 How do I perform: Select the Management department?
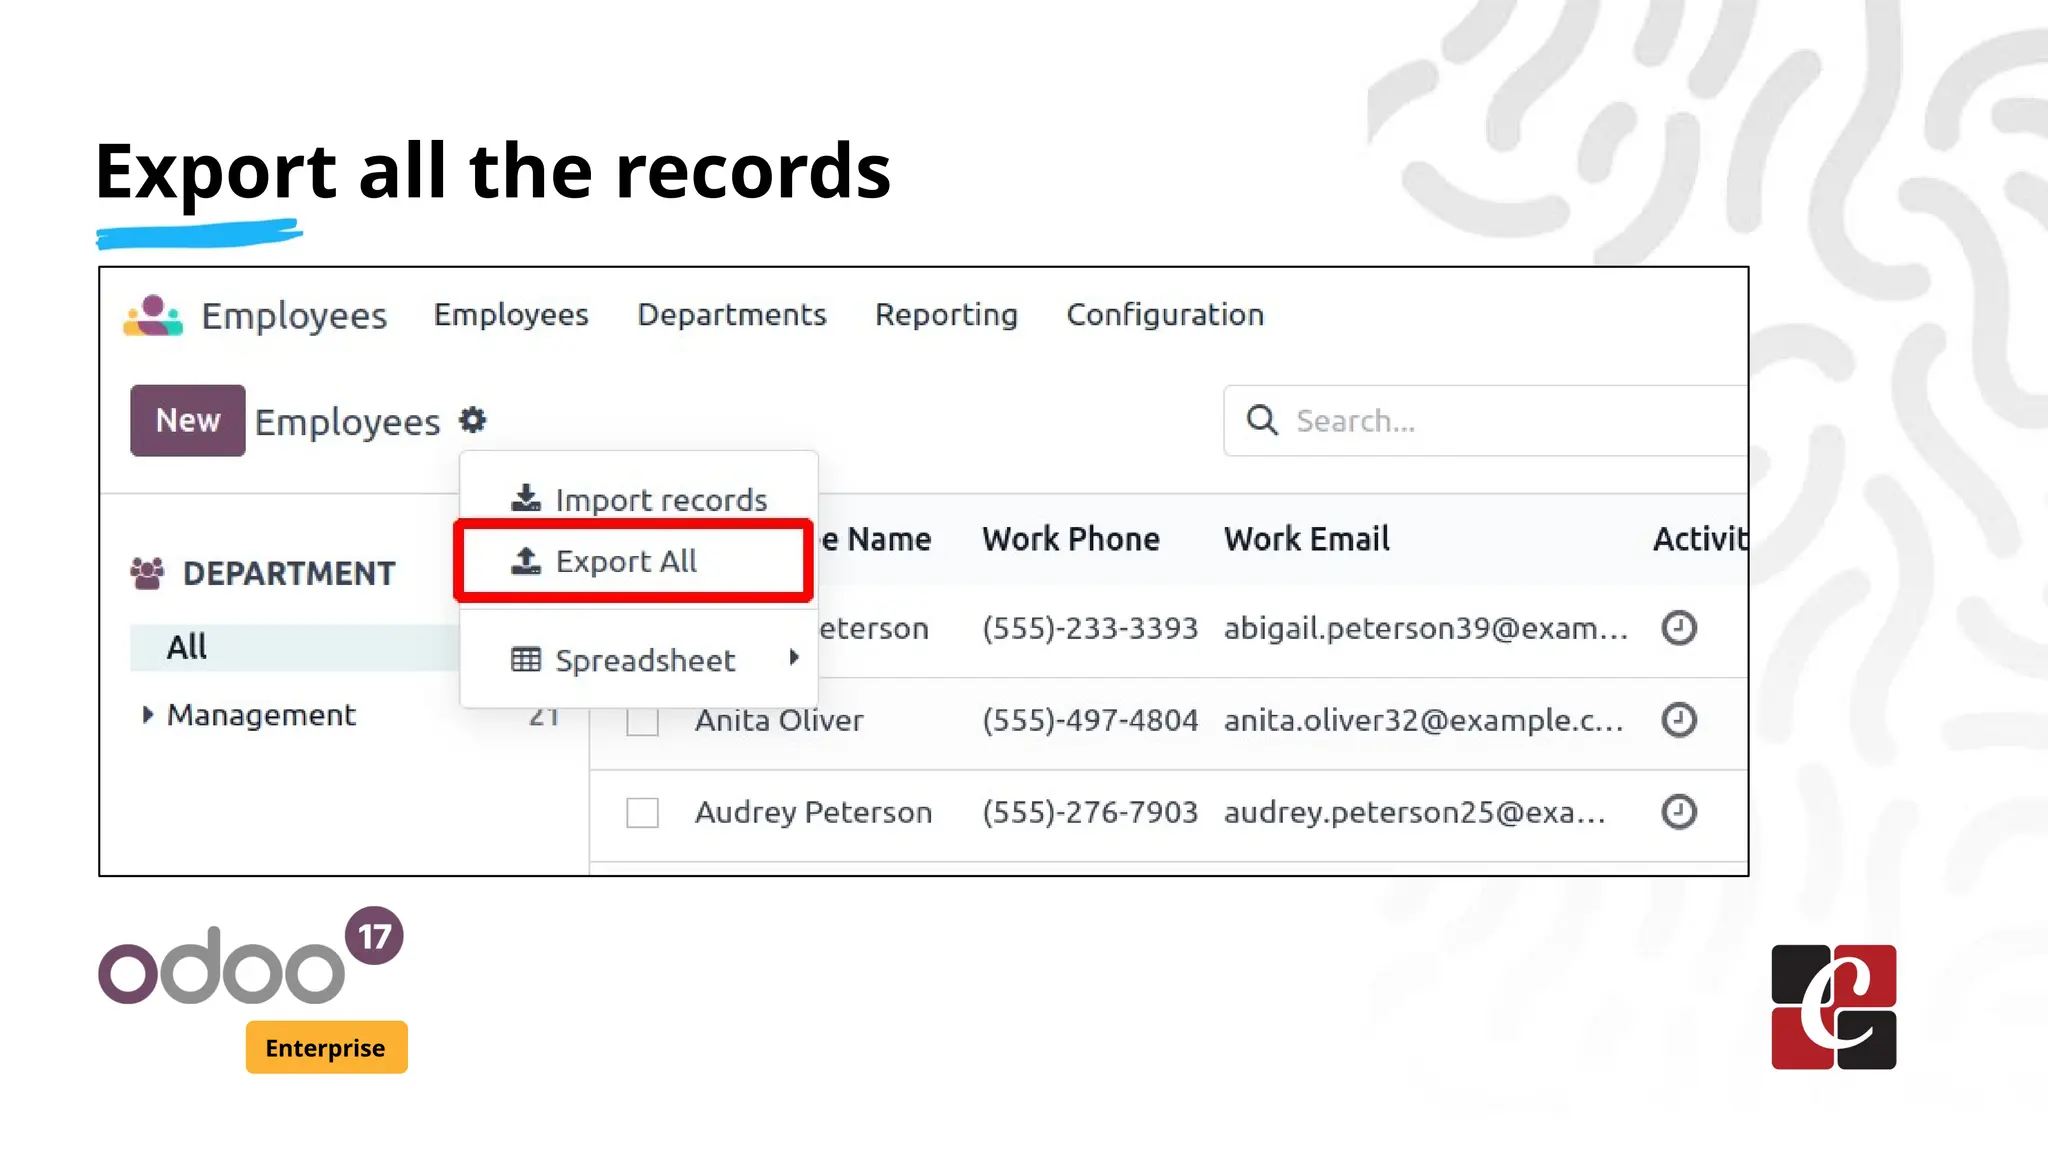(x=261, y=715)
